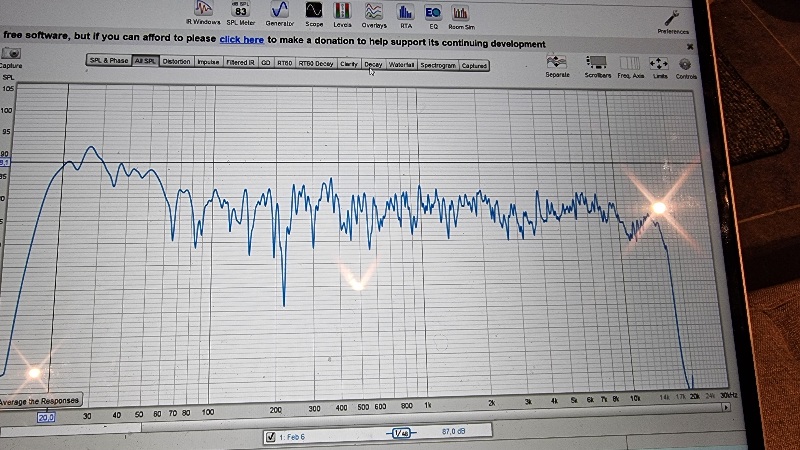
Task: Open the RTA analyzer
Action: (x=405, y=12)
